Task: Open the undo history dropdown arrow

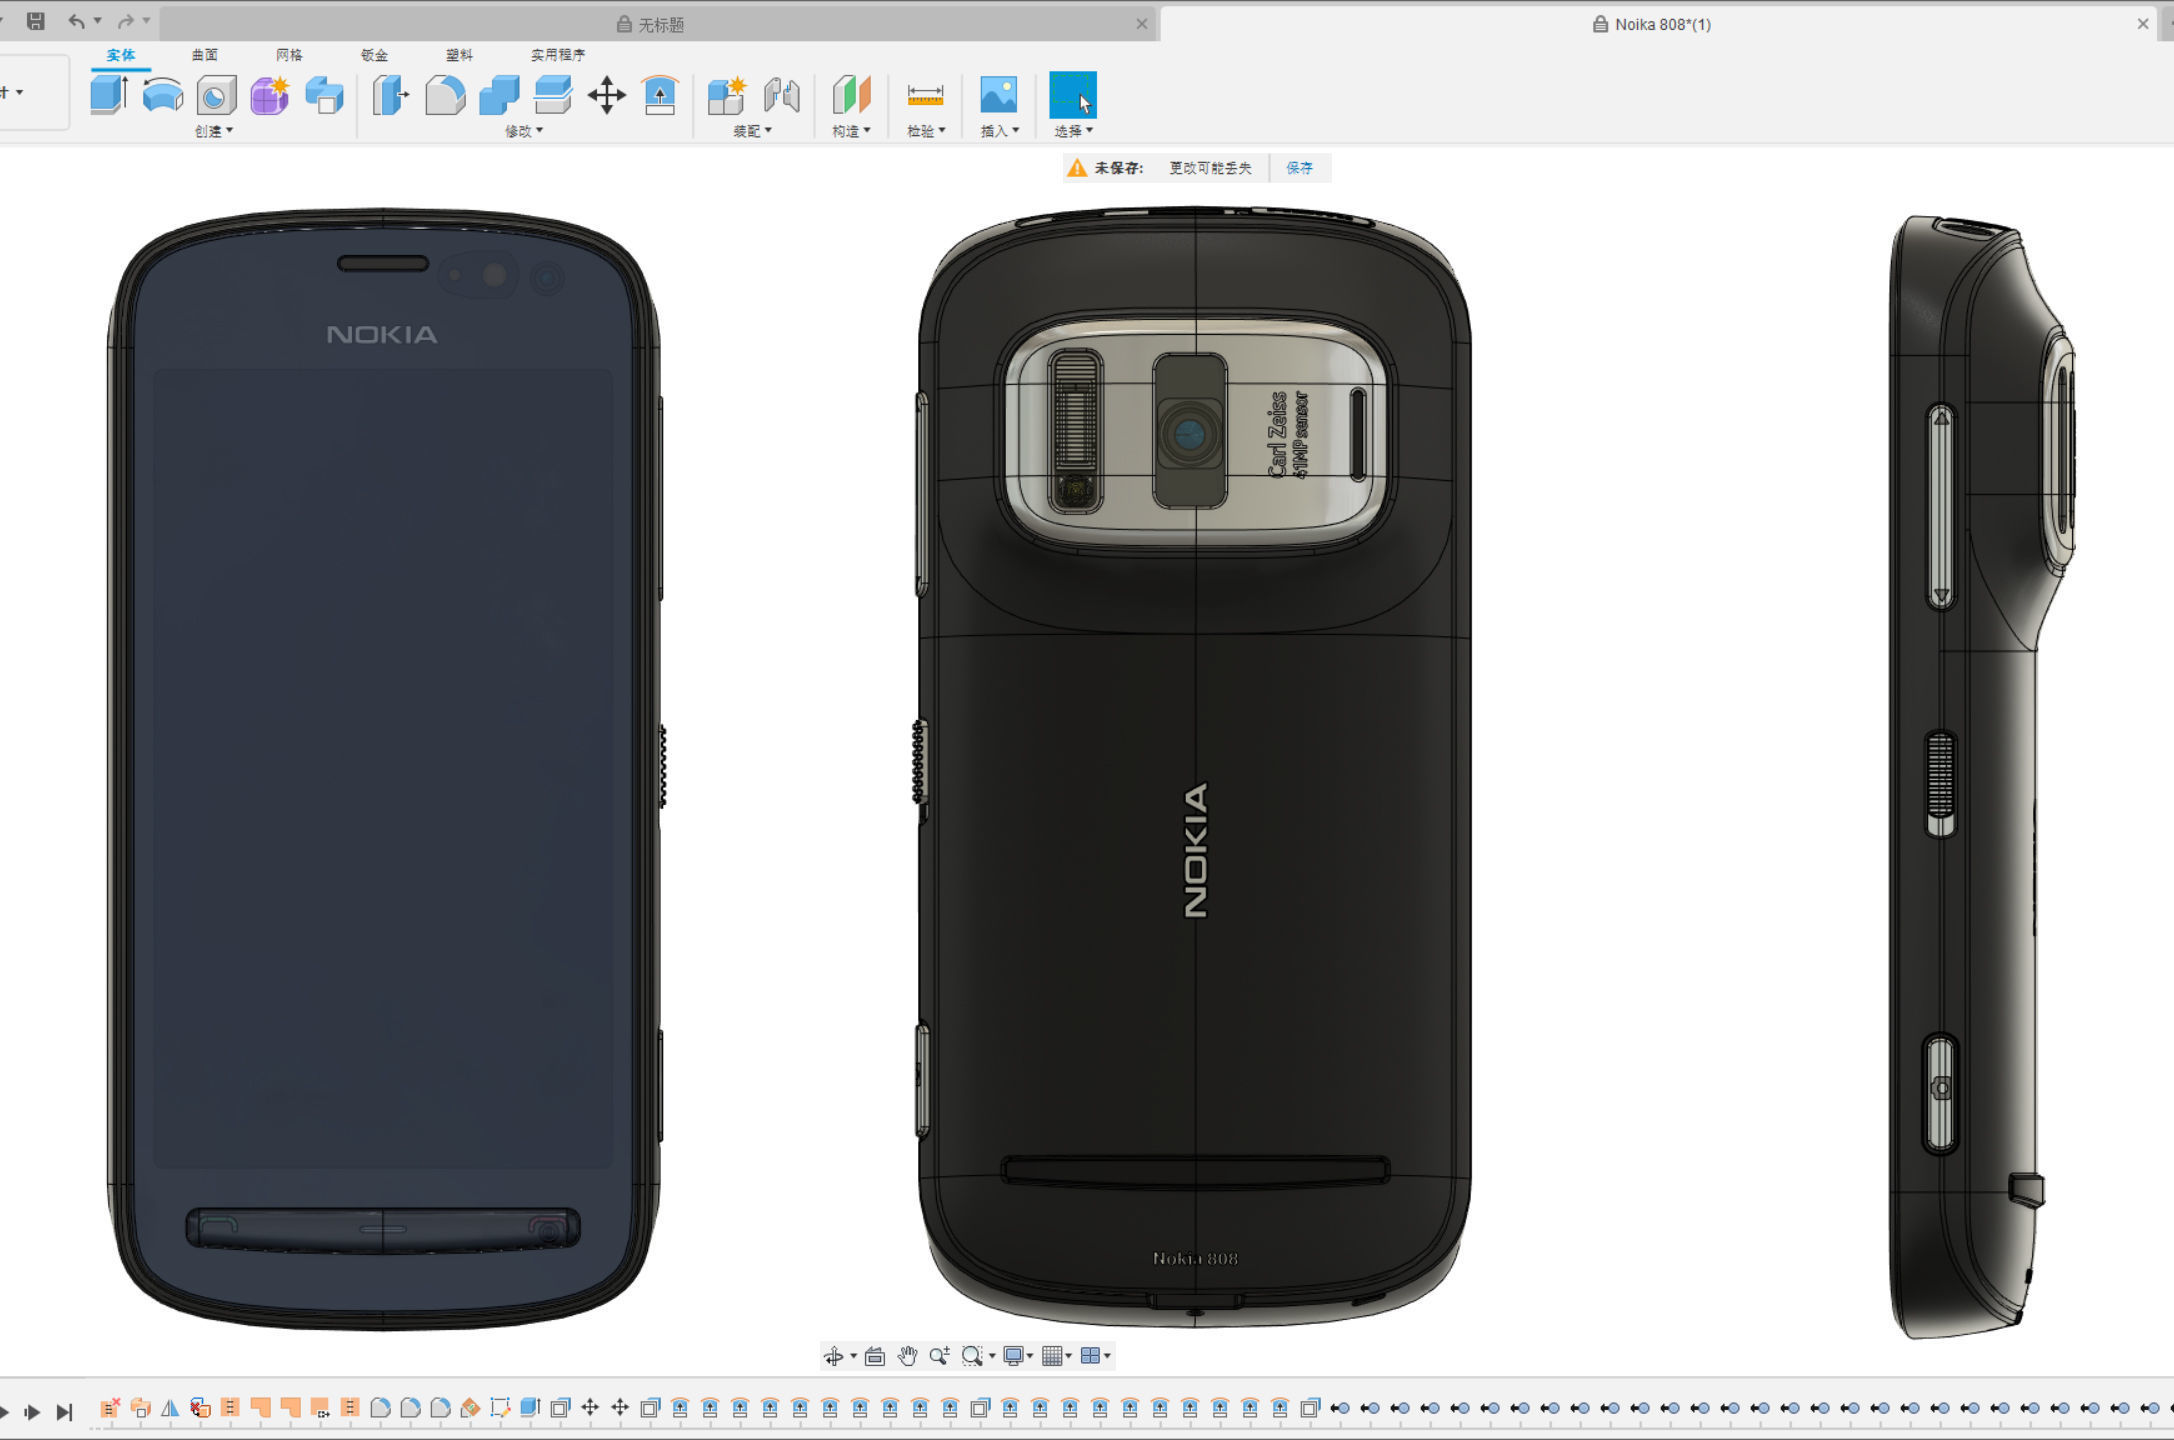Action: [x=98, y=21]
